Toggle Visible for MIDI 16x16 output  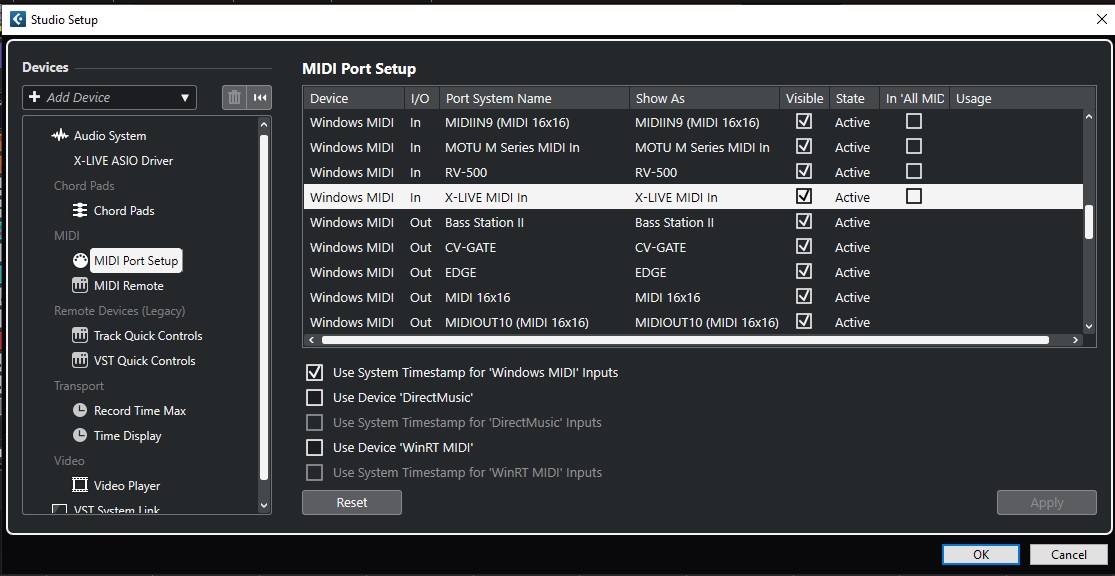coord(804,296)
